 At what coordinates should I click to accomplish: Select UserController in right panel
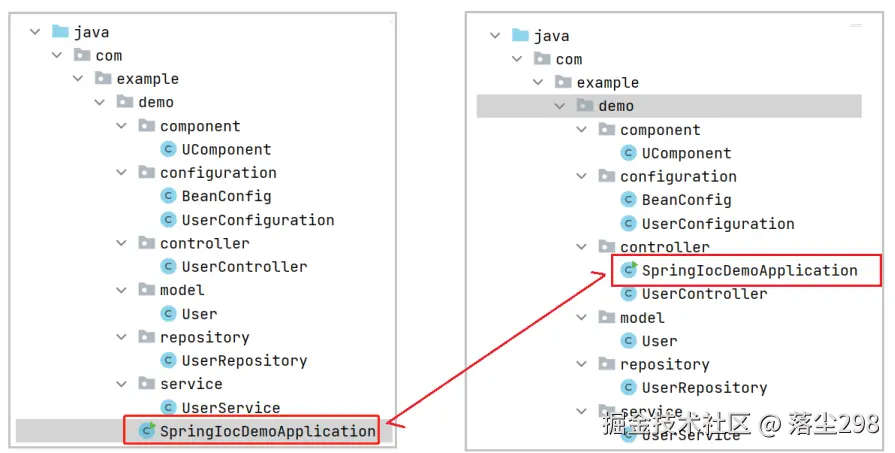704,294
